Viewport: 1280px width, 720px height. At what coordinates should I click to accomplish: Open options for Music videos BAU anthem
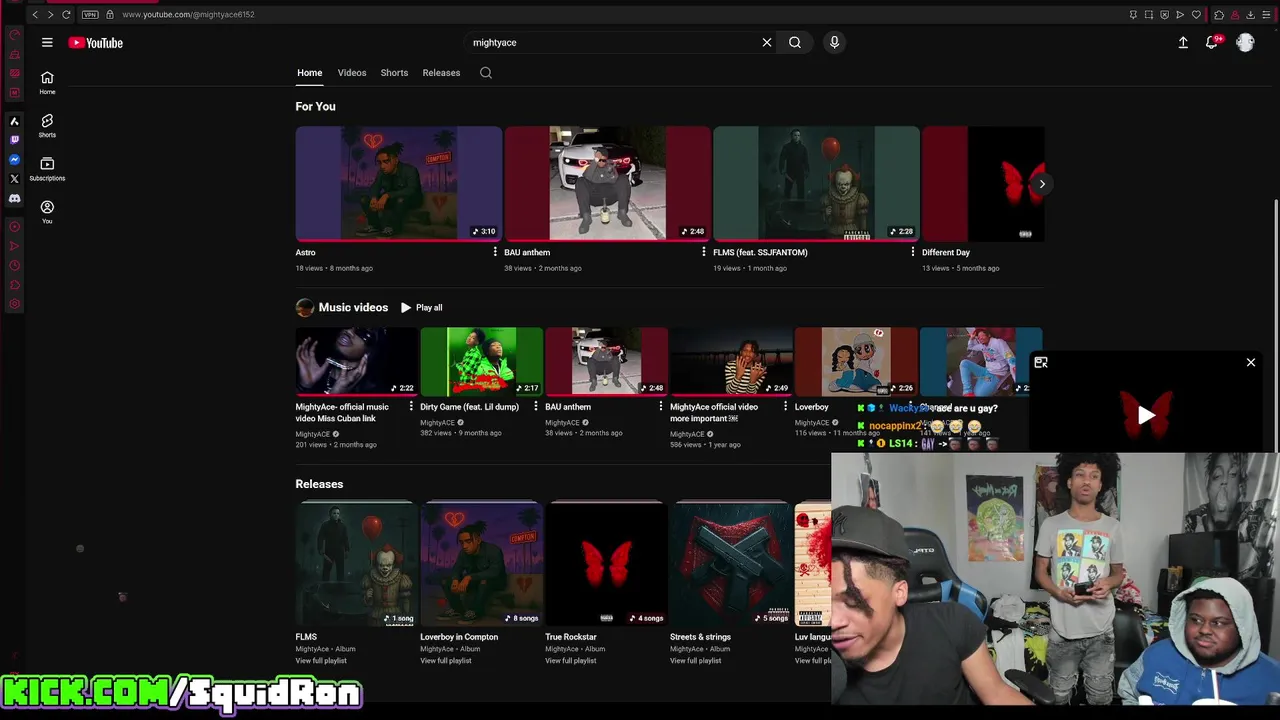[x=661, y=407]
